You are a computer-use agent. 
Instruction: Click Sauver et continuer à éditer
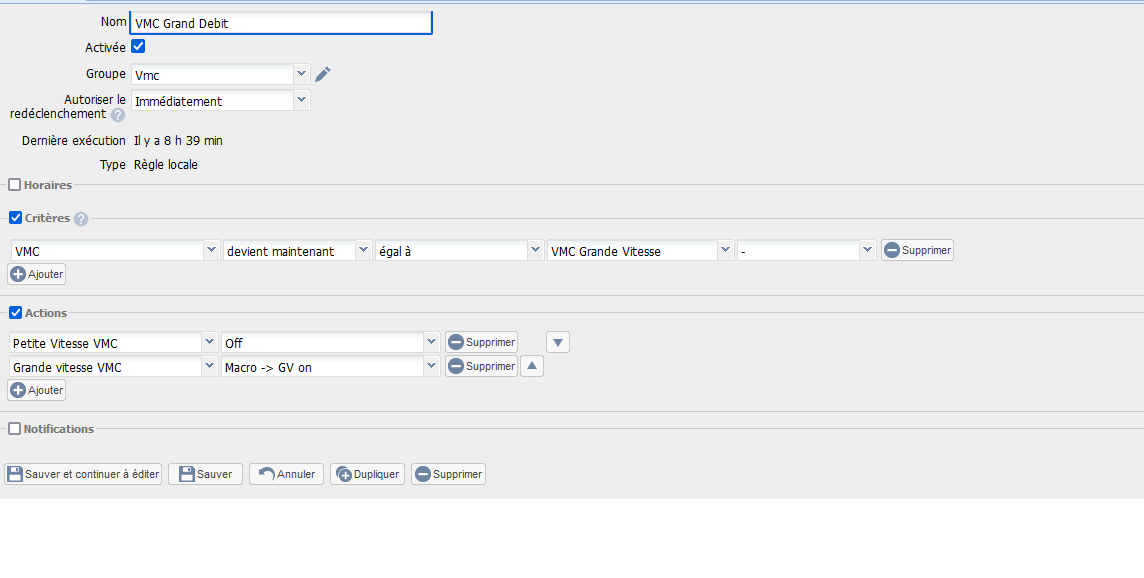pyautogui.click(x=83, y=474)
